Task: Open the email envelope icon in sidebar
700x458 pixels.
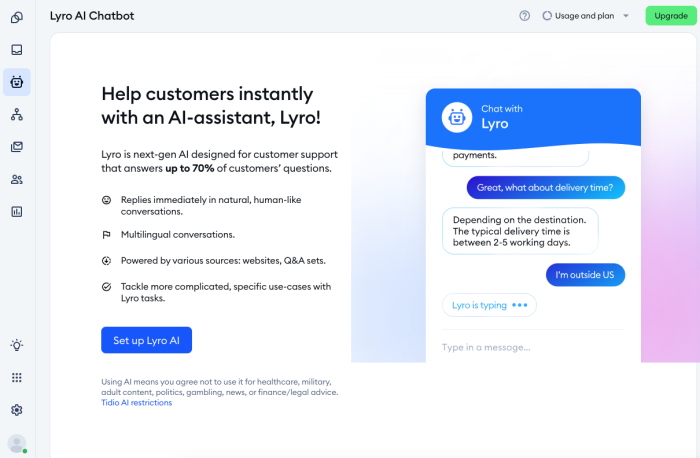Action: coord(17,147)
